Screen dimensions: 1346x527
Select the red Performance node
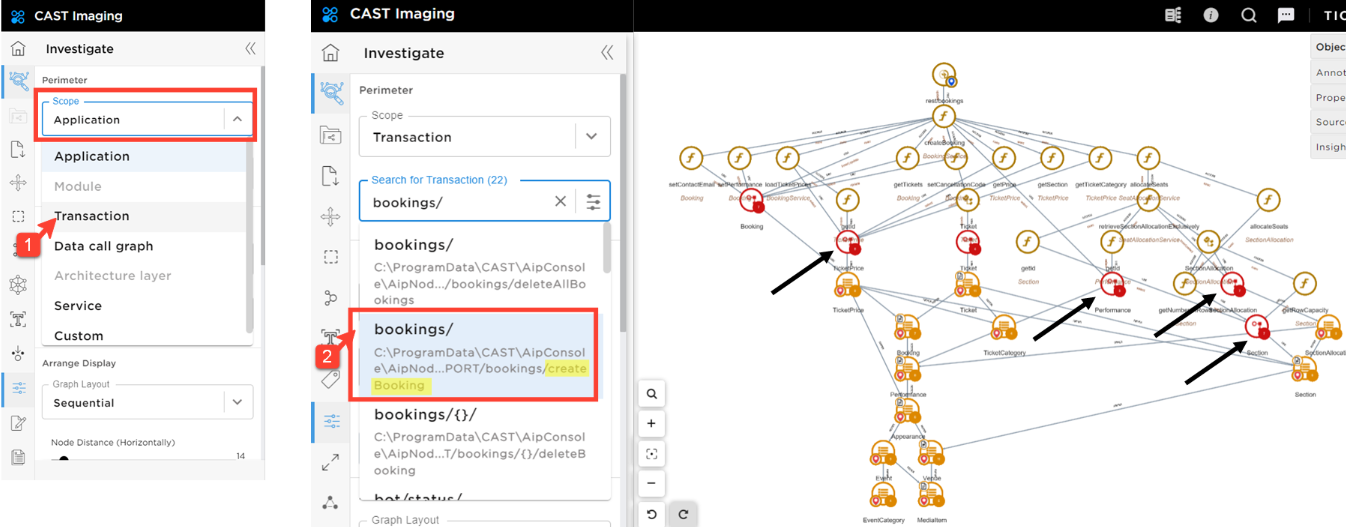point(1112,284)
